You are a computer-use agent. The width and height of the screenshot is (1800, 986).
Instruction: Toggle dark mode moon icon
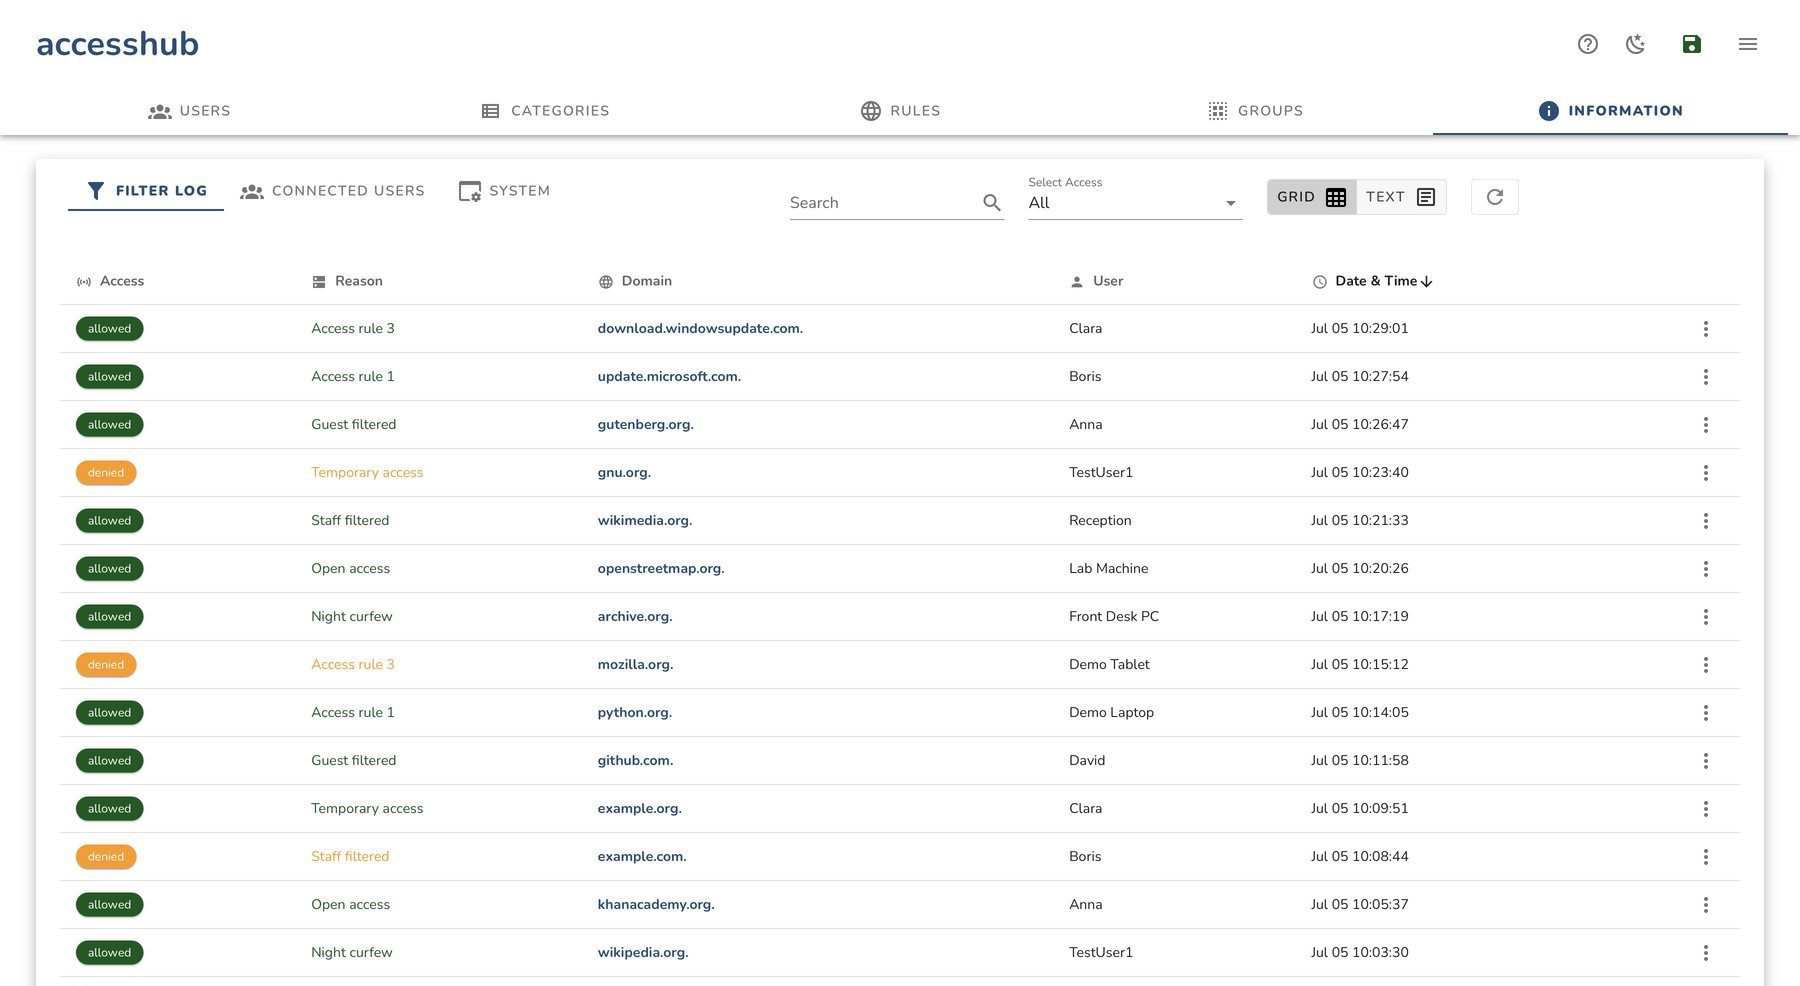coord(1636,44)
